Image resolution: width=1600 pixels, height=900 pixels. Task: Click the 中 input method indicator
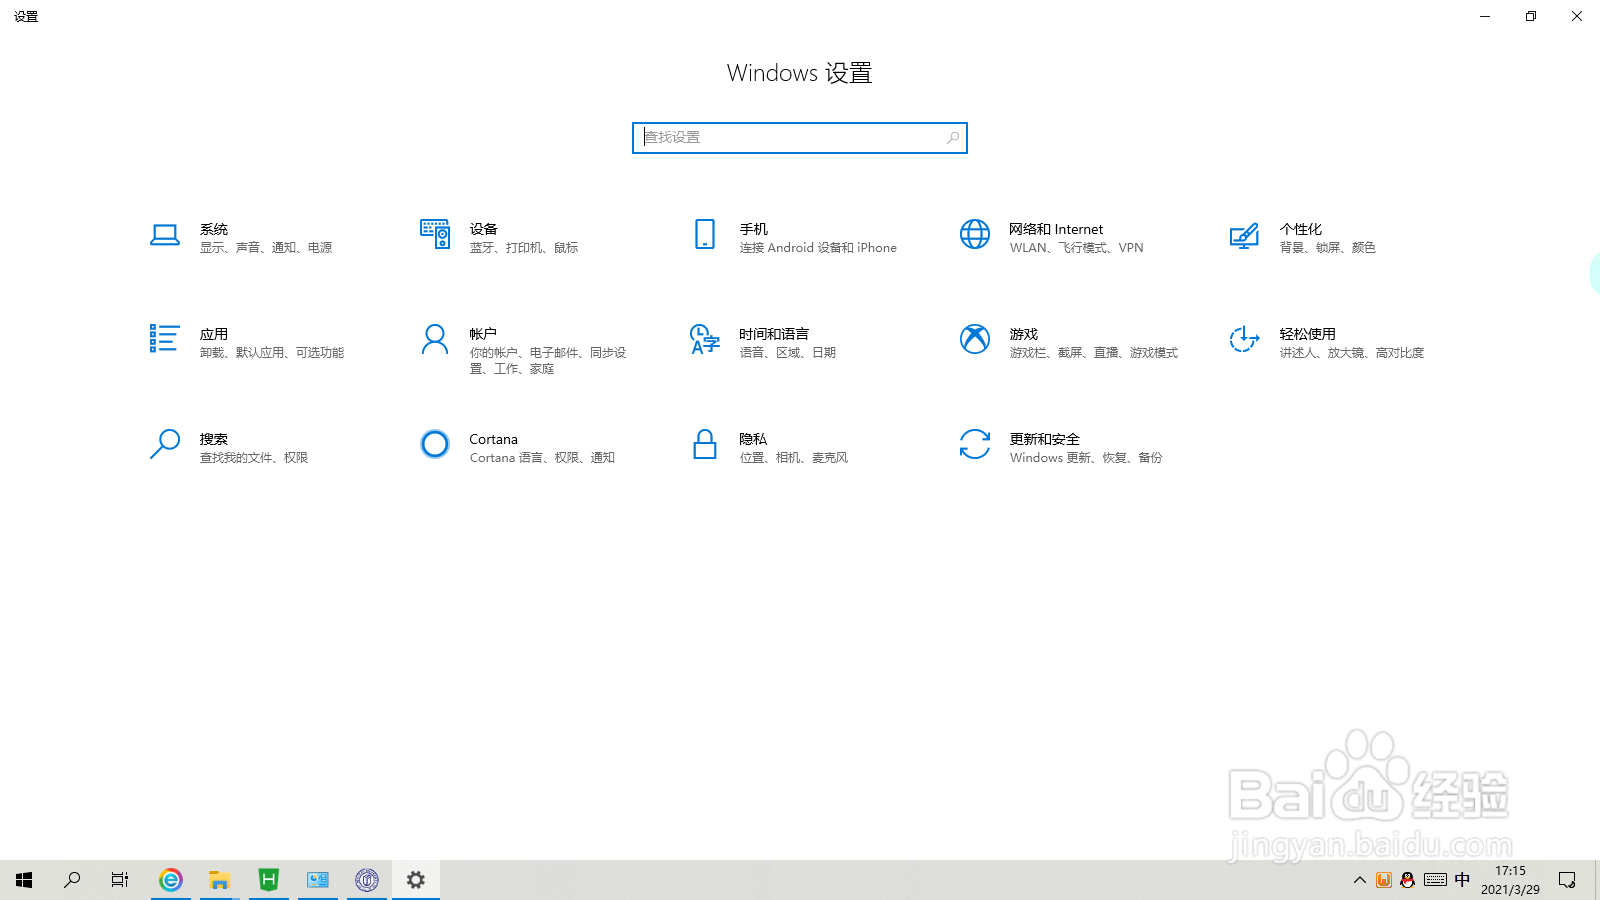(x=1463, y=880)
